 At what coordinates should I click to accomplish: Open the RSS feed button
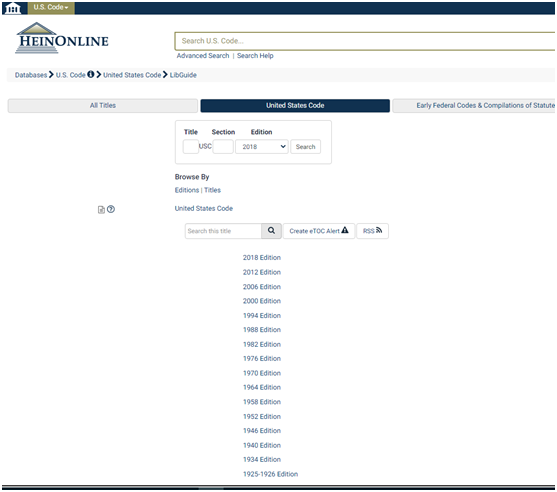[x=372, y=231]
